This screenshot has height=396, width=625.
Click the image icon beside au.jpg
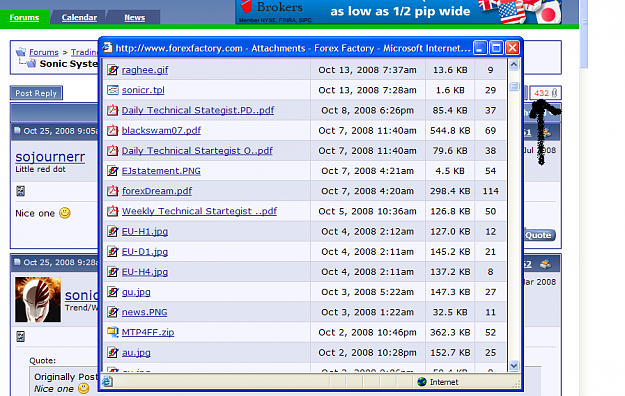112,353
